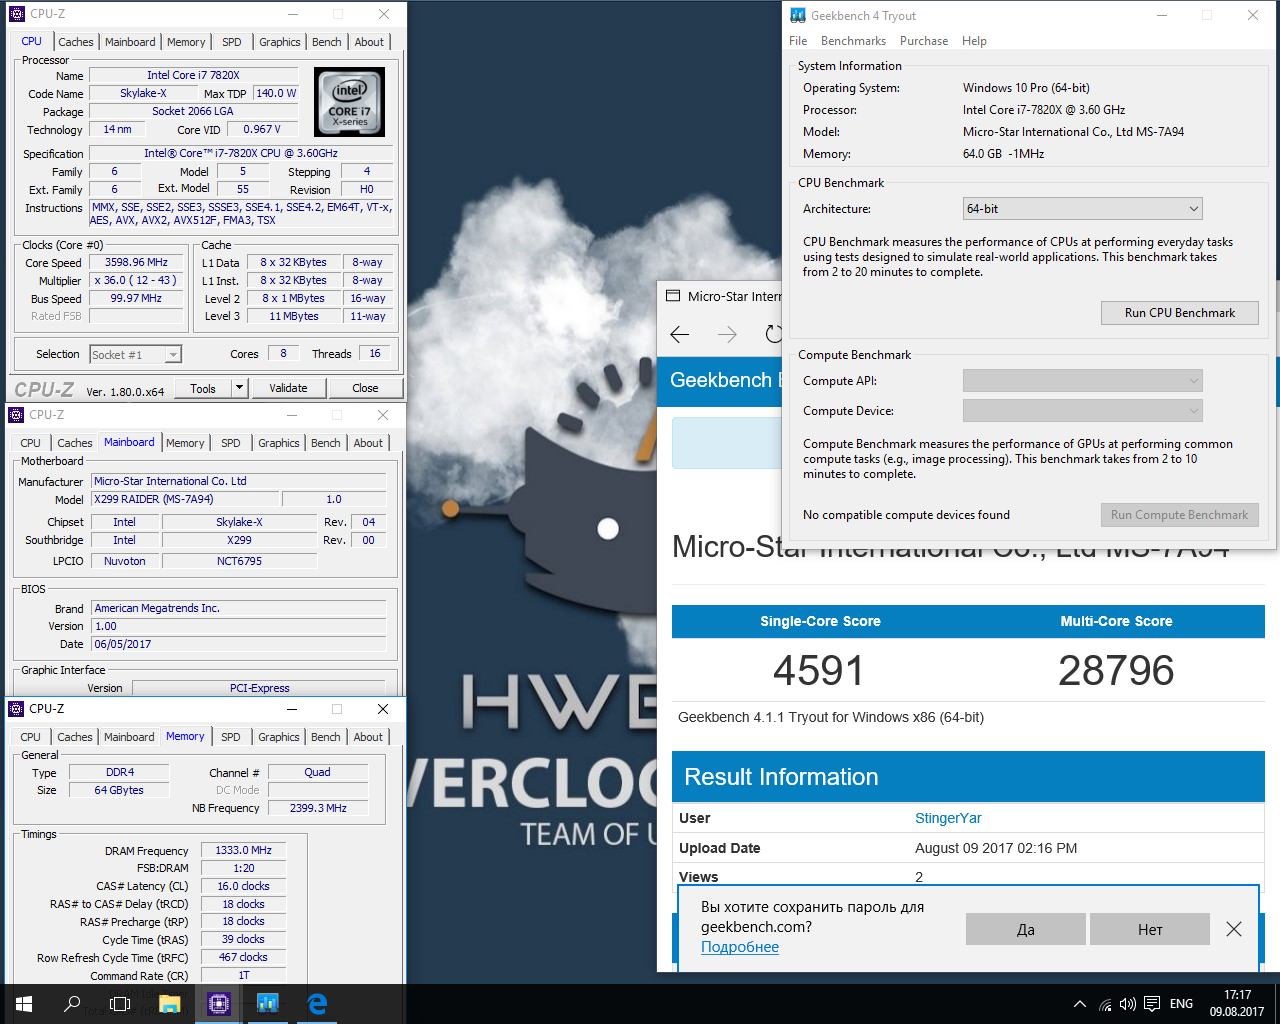This screenshot has width=1280, height=1024.
Task: Click Run Compute Benchmark button
Action: pyautogui.click(x=1179, y=514)
